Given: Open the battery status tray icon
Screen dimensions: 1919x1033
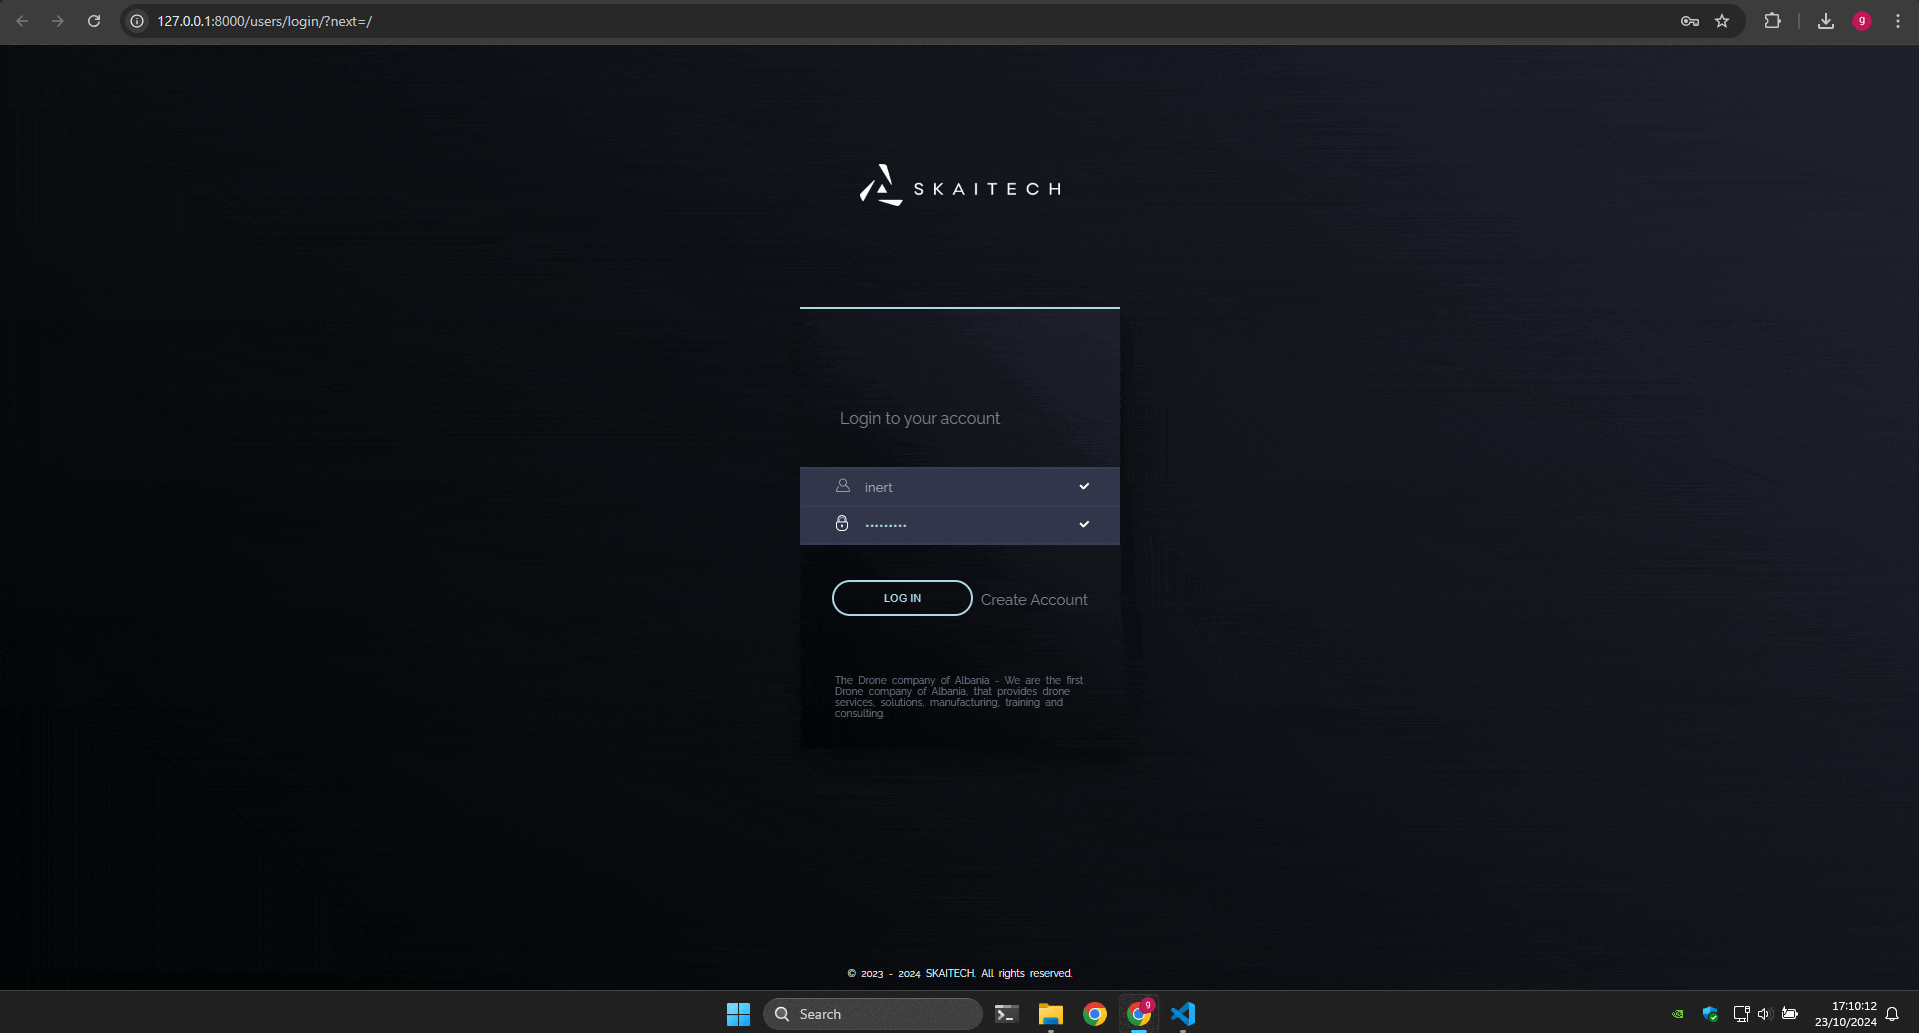Looking at the screenshot, I should pos(1790,1014).
